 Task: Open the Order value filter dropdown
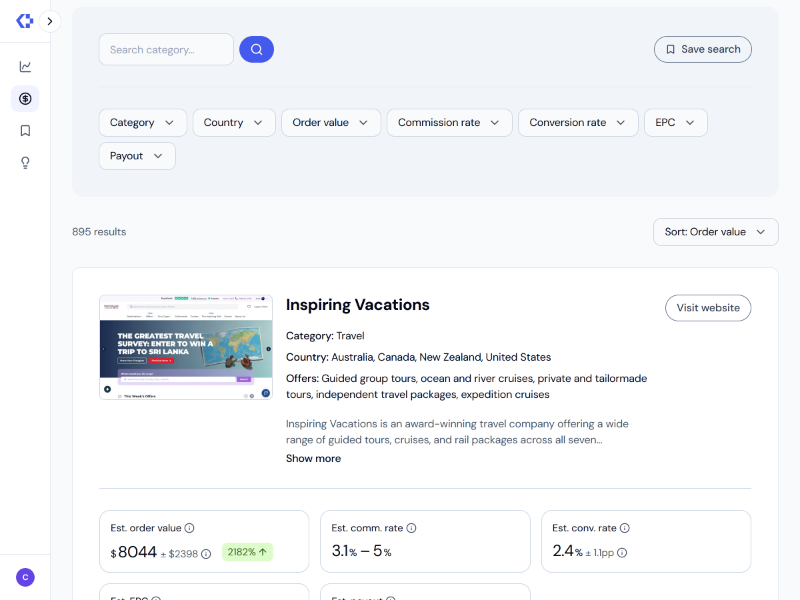click(331, 122)
